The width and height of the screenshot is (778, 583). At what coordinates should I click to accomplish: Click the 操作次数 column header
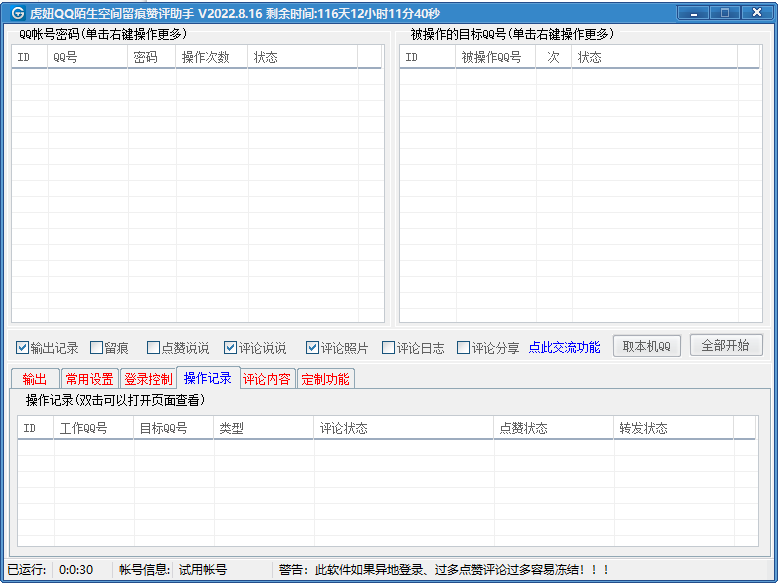[211, 57]
